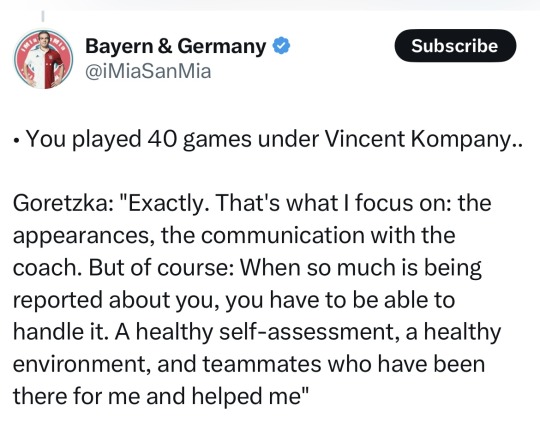This screenshot has width=540, height=429.
Task: Subscribe to the Bayern & Germany account
Action: tap(455, 46)
